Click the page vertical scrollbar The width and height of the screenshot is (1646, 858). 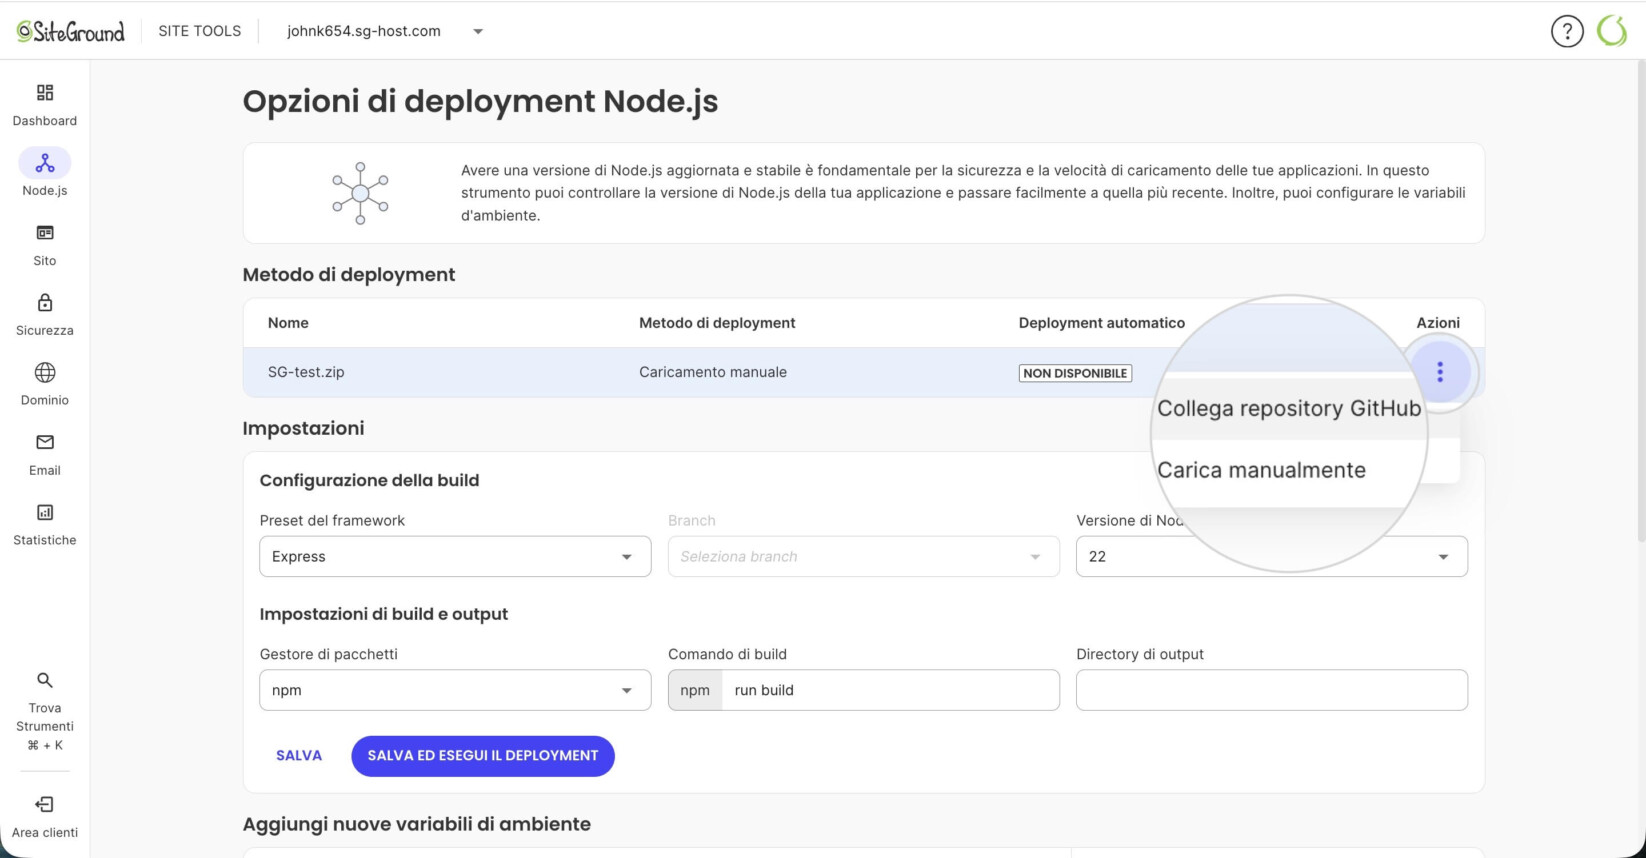pyautogui.click(x=1640, y=300)
